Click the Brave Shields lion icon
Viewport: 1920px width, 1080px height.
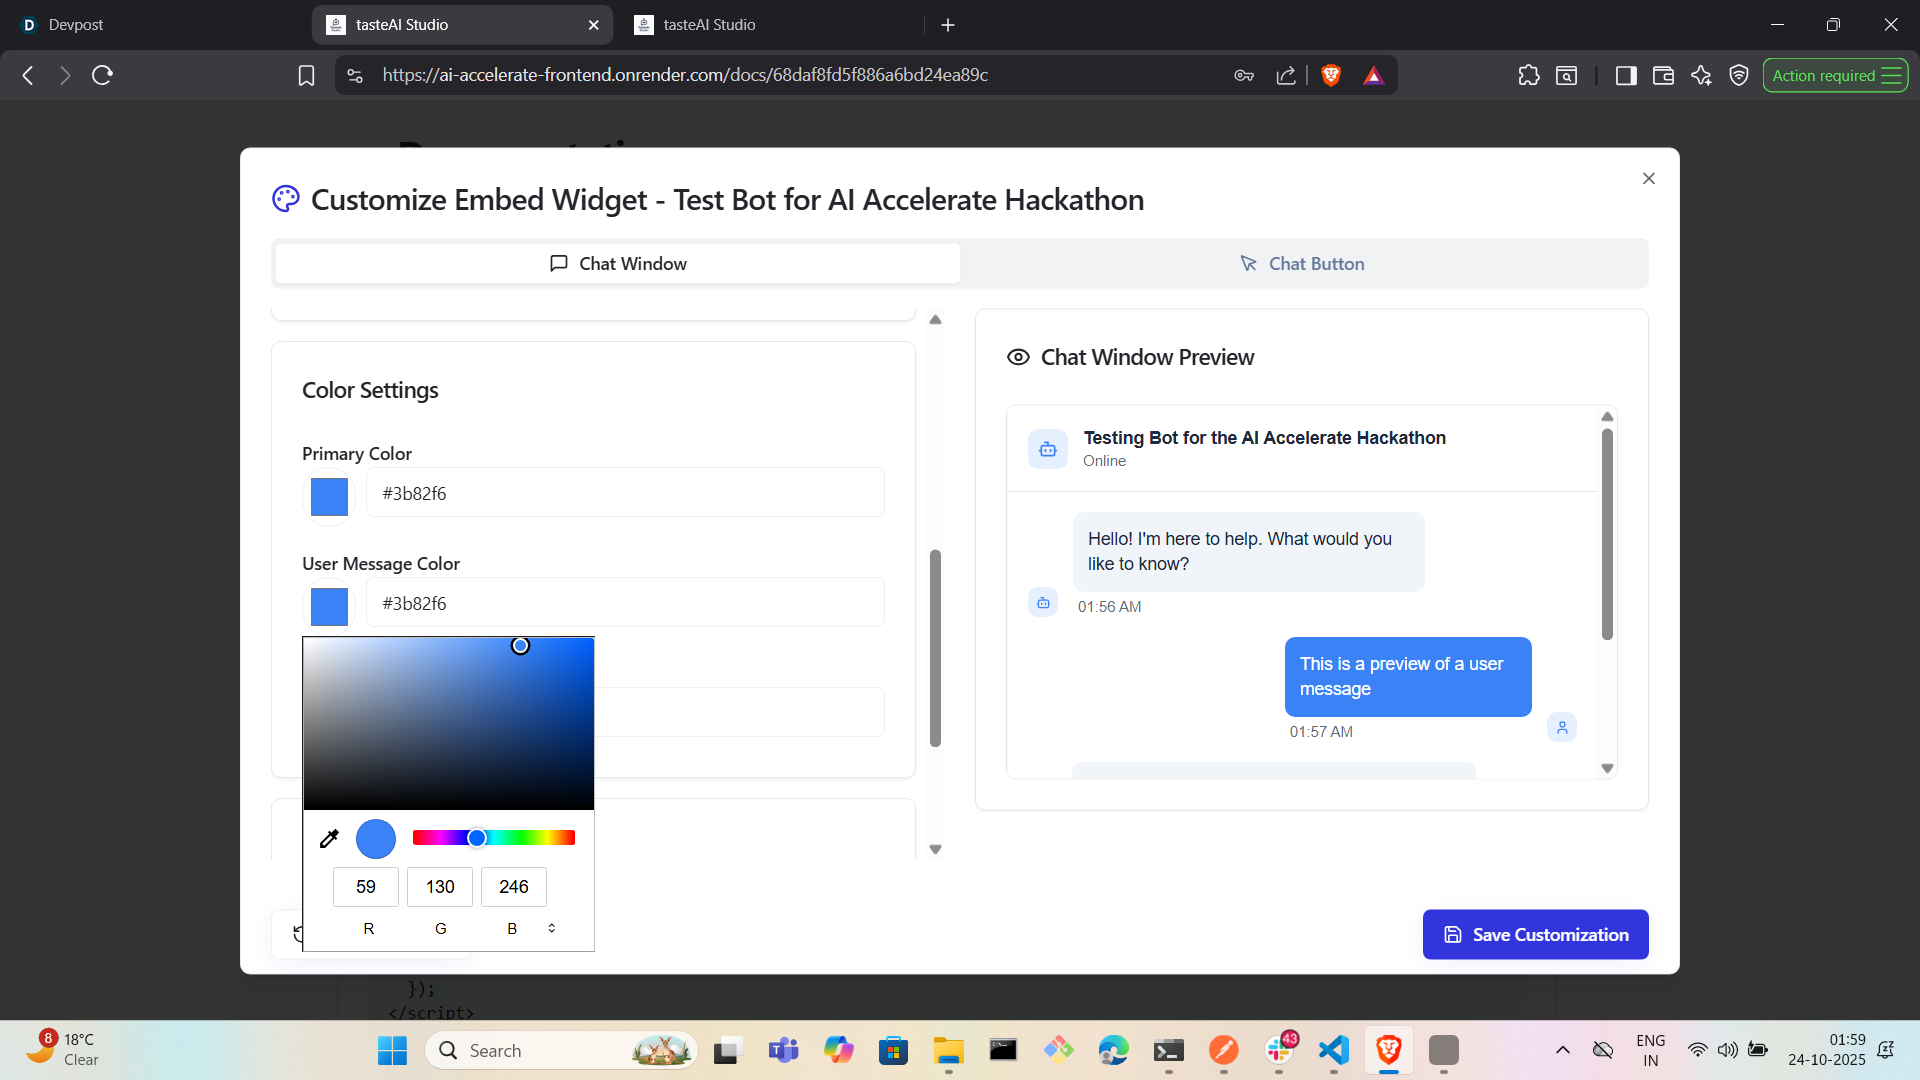[1331, 75]
